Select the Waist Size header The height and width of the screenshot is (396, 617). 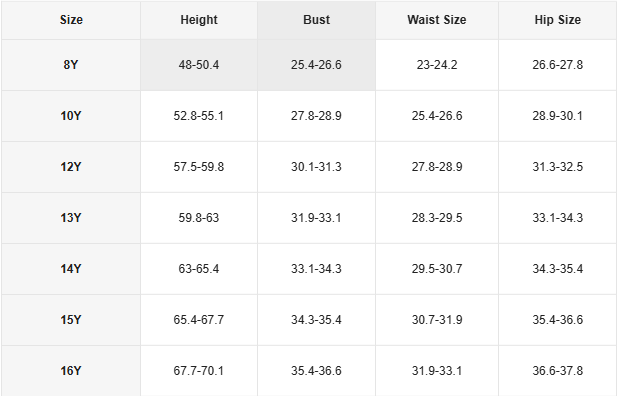point(437,20)
